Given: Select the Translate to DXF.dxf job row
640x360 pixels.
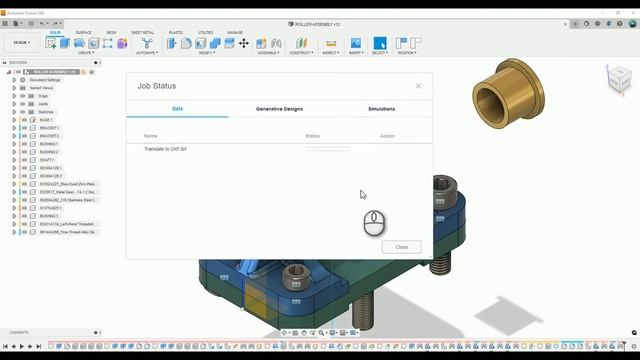Looking at the screenshot, I should coord(280,149).
